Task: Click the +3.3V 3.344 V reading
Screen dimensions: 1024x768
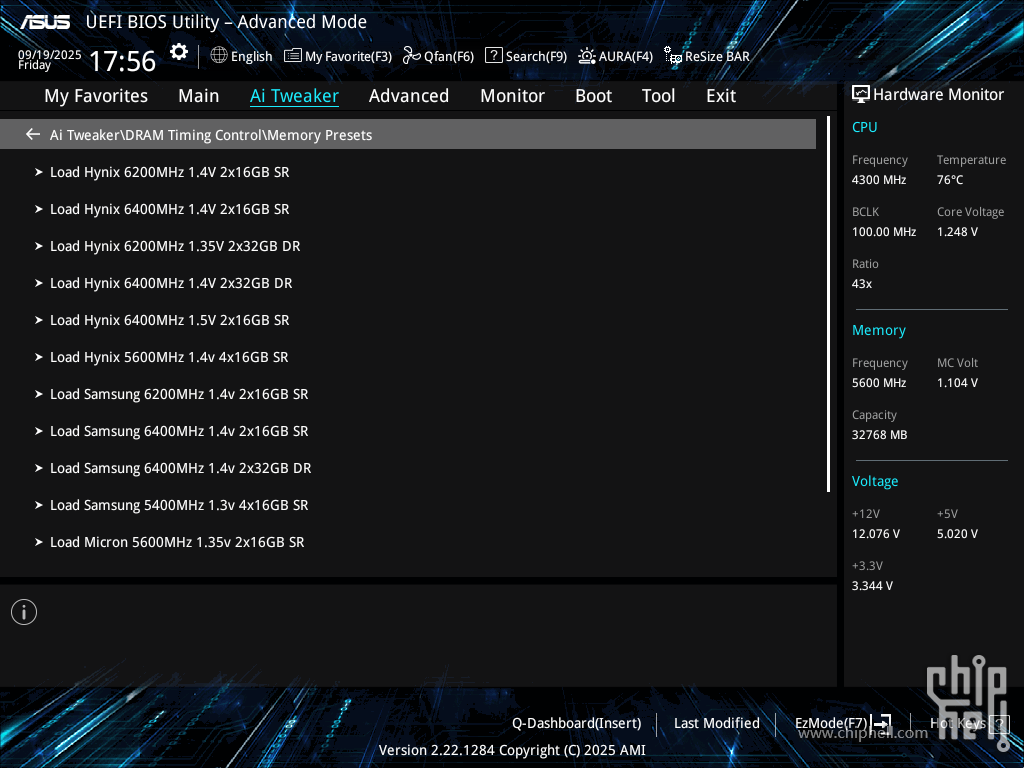Action: point(872,586)
